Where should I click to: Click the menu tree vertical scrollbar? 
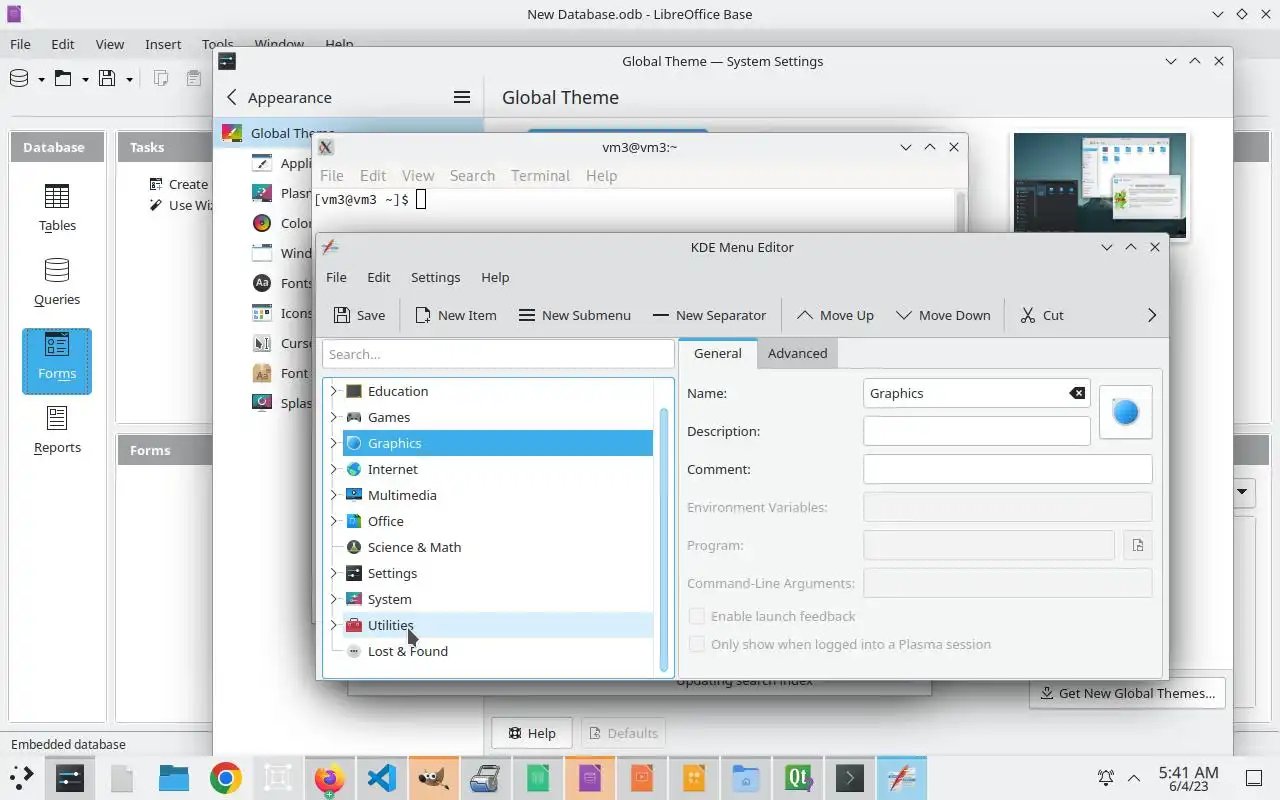click(x=664, y=540)
